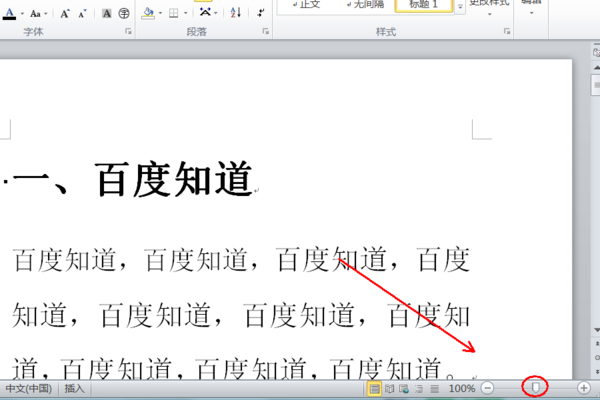Click the 样式 group label
Screen dimensions: 600x400
pos(386,32)
